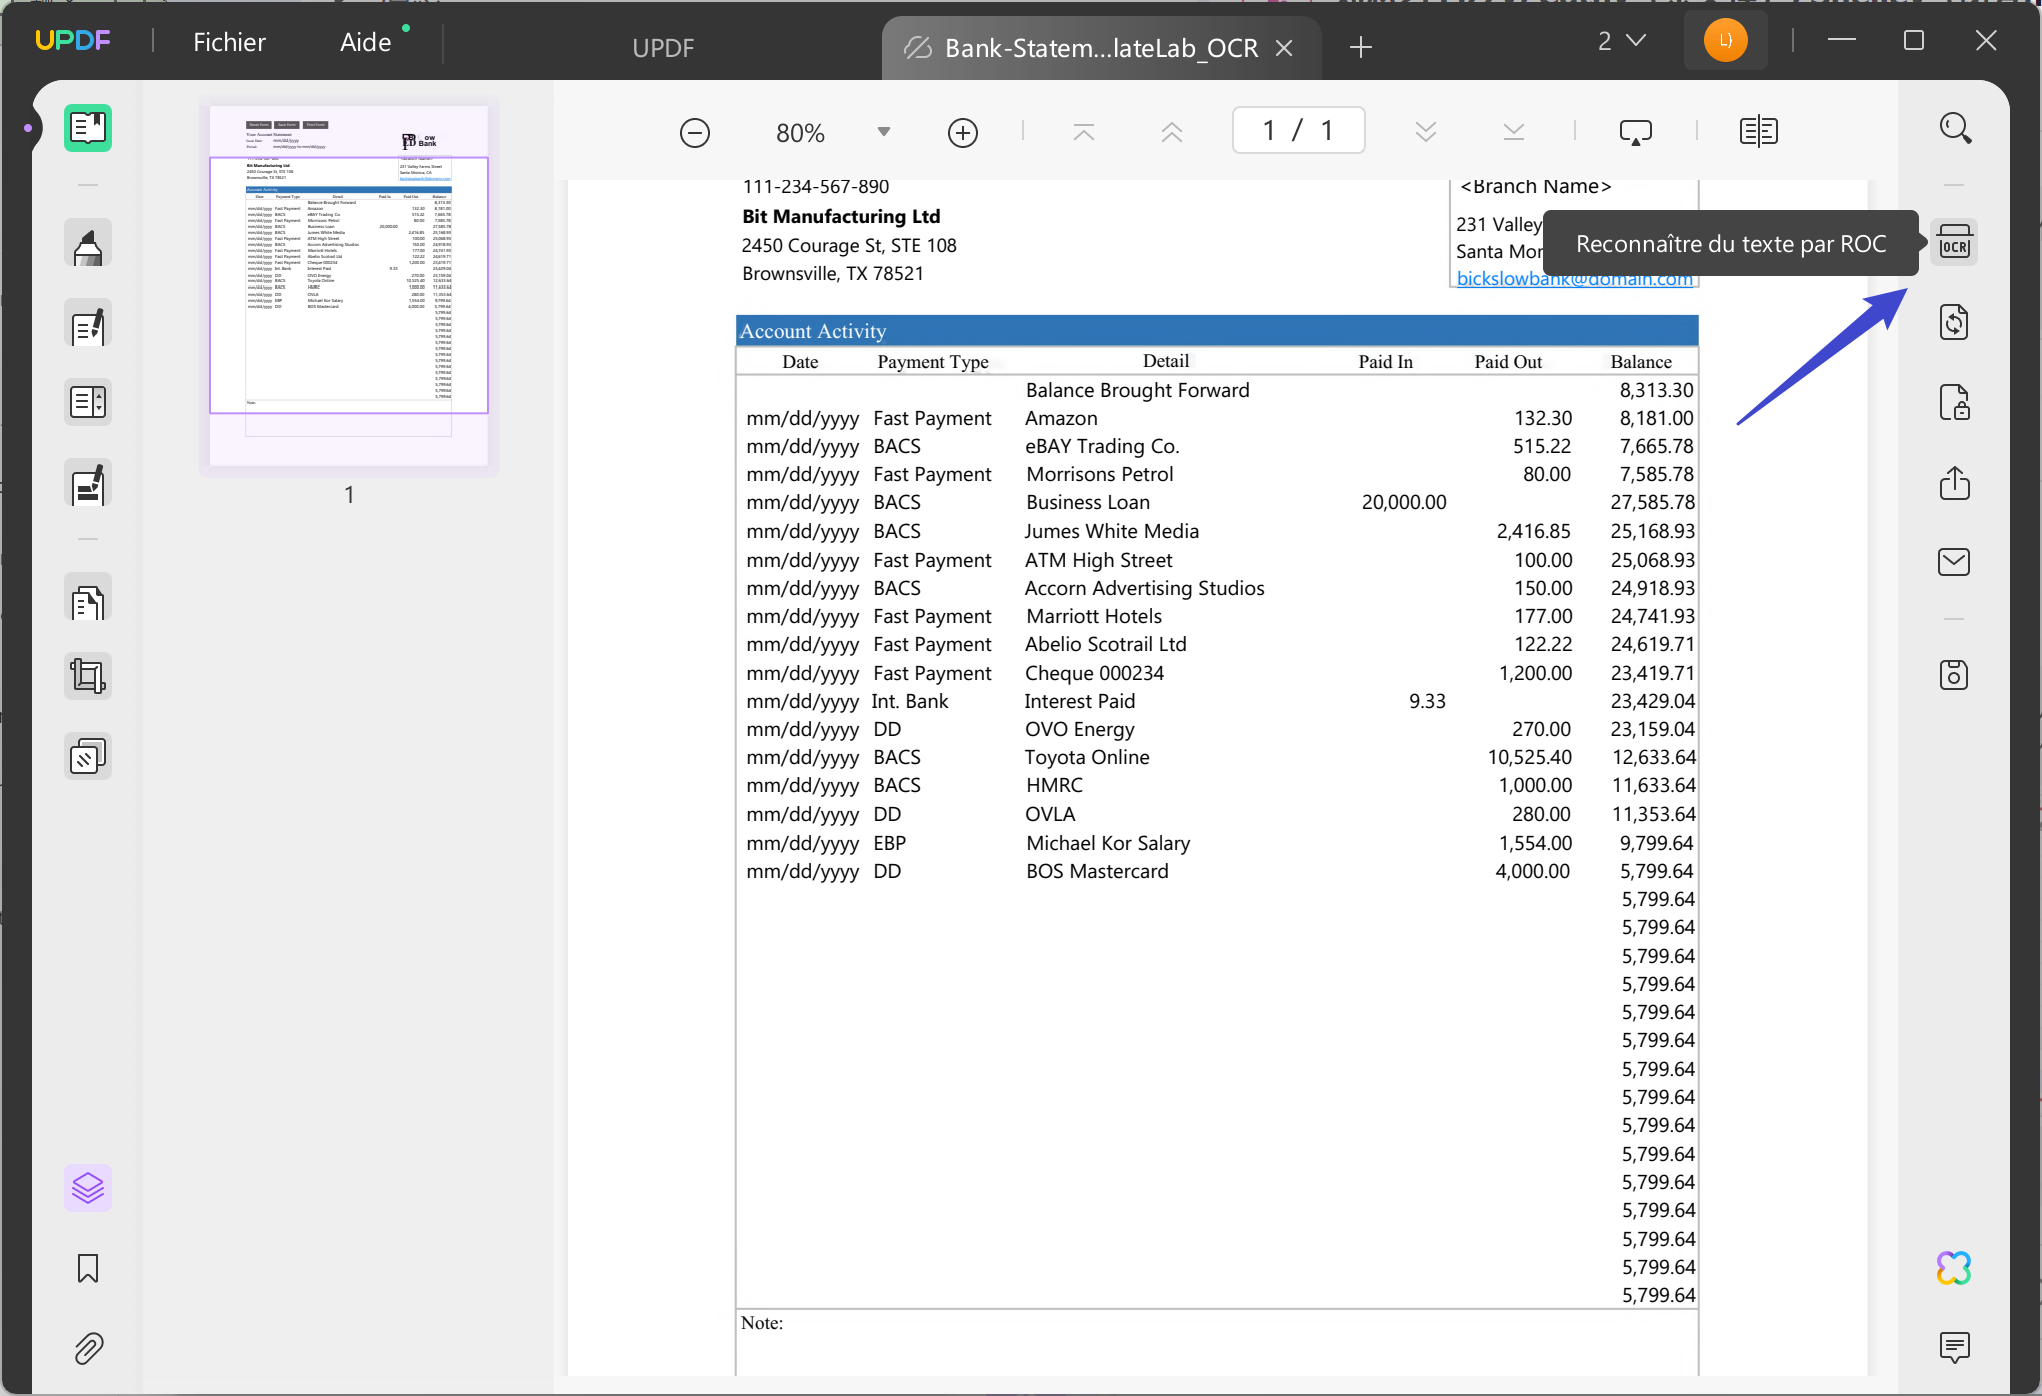This screenshot has height=1396, width=2042.
Task: Click the 111-234-567-890 account number
Action: [x=816, y=187]
